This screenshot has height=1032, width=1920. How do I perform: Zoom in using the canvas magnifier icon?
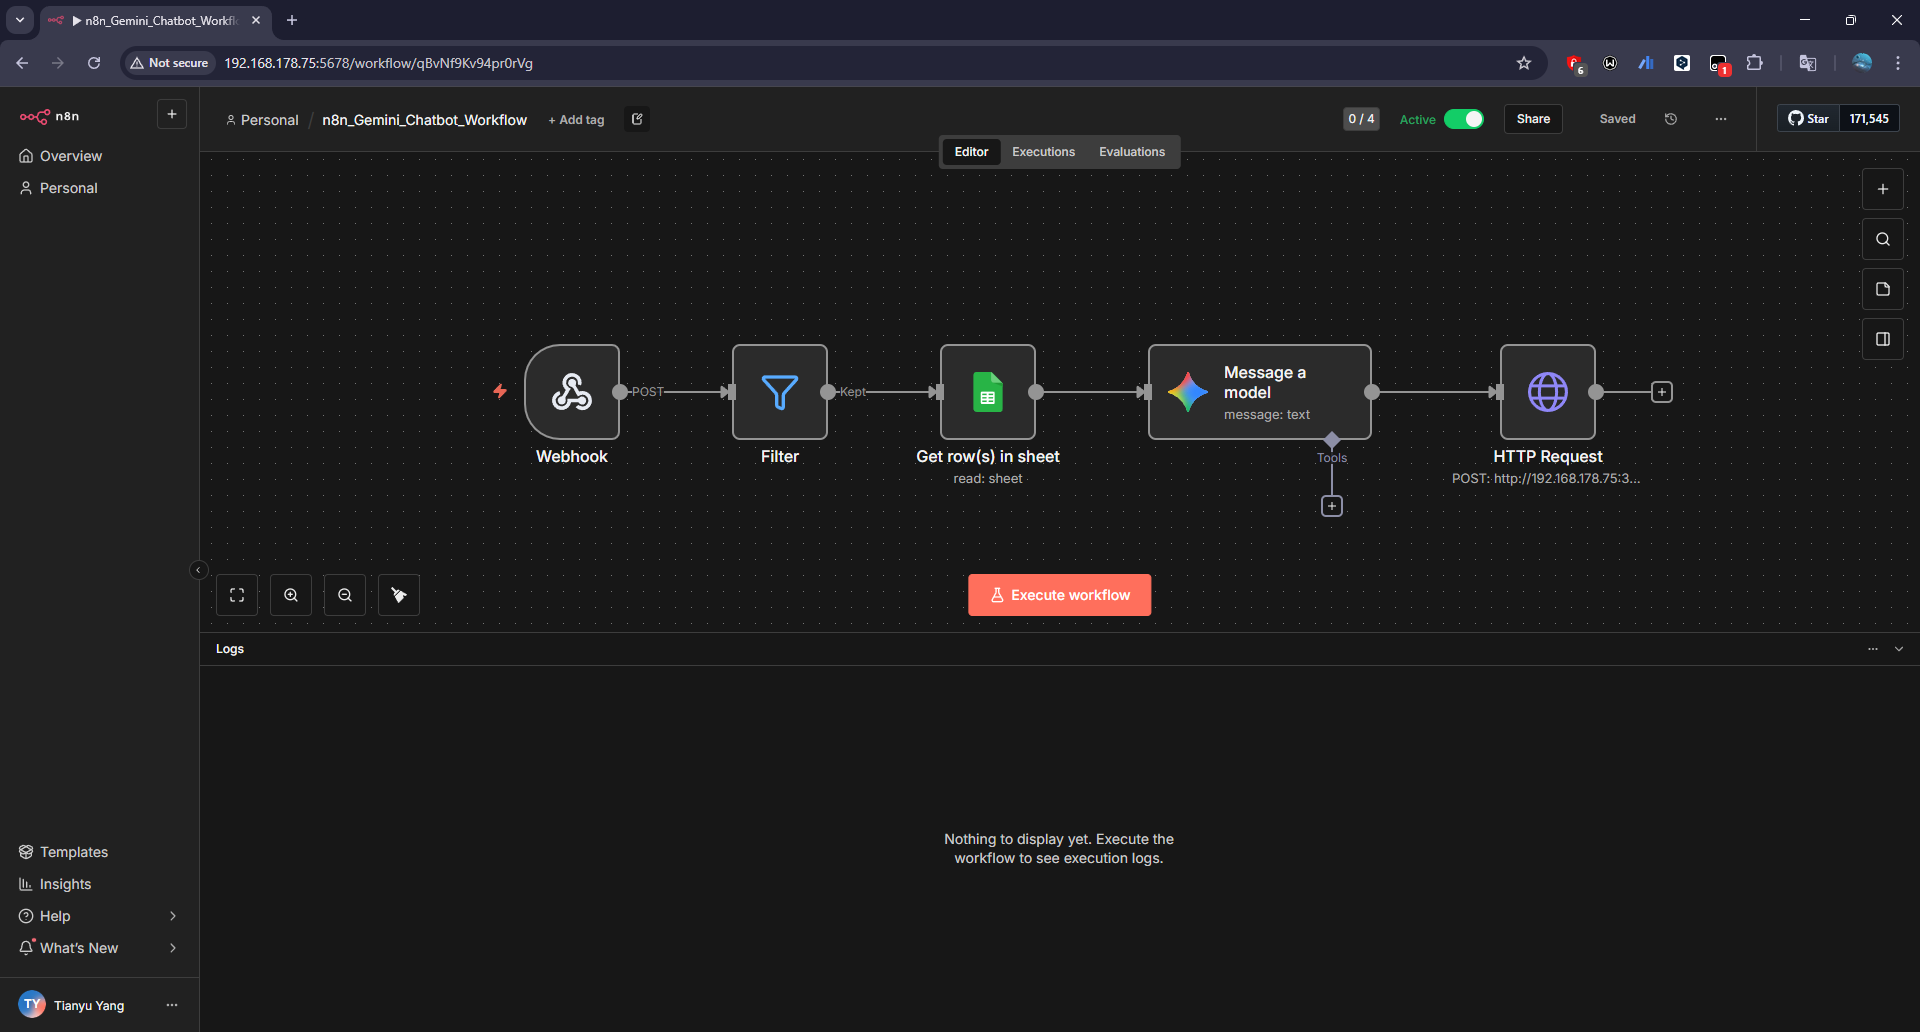pos(290,594)
